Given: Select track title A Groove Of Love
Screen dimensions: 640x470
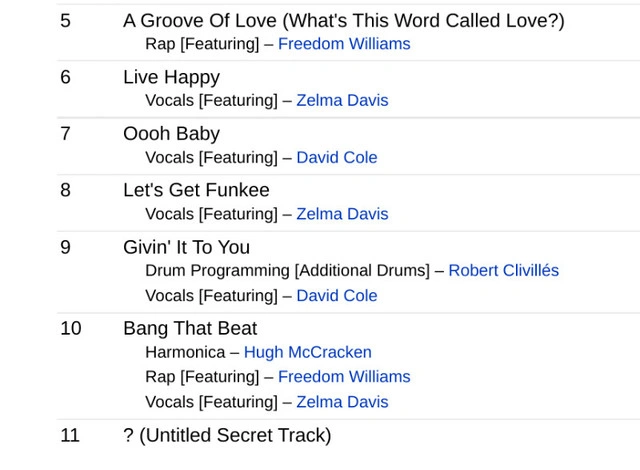Looking at the screenshot, I should (x=343, y=20).
